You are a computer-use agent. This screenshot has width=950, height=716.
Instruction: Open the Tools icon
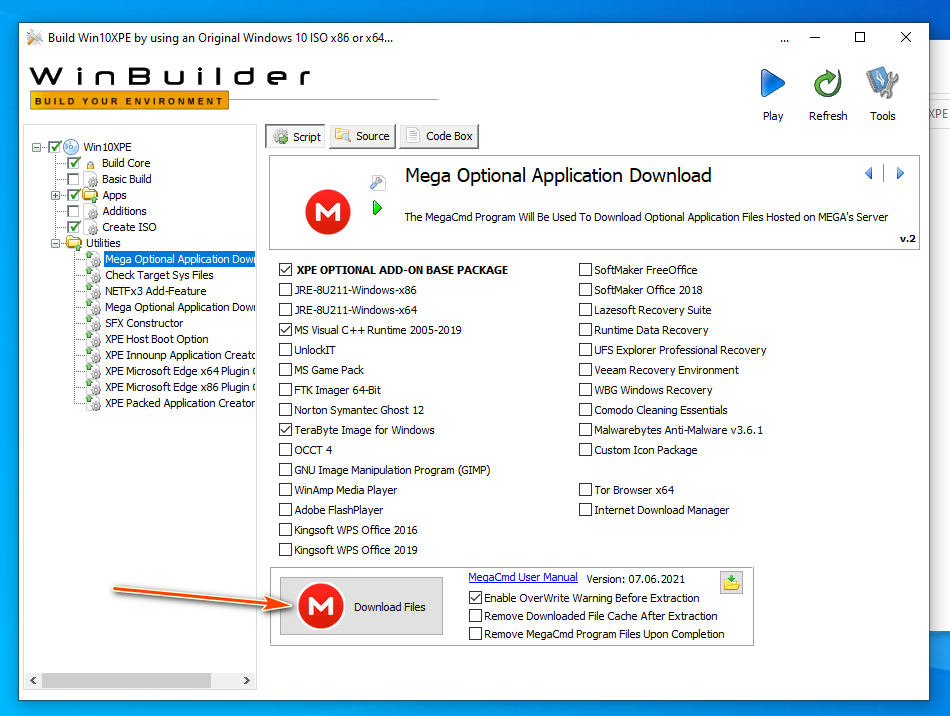point(882,83)
